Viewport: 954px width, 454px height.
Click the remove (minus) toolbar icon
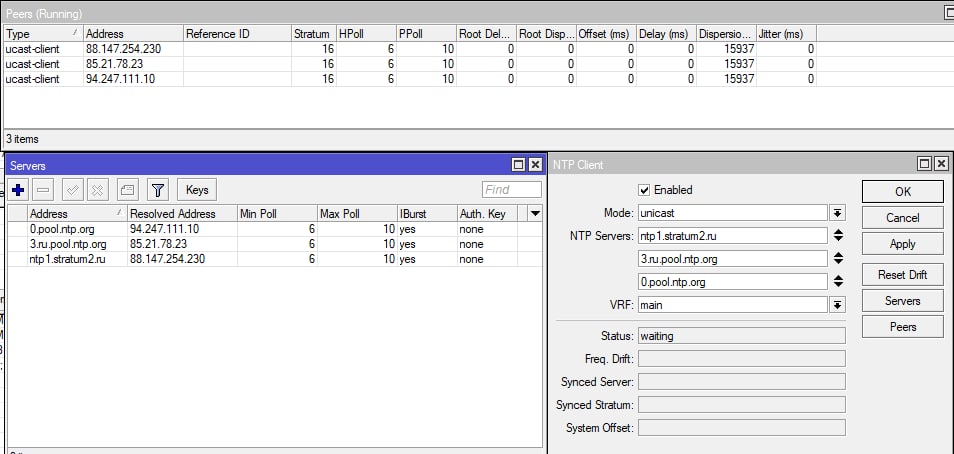(43, 190)
